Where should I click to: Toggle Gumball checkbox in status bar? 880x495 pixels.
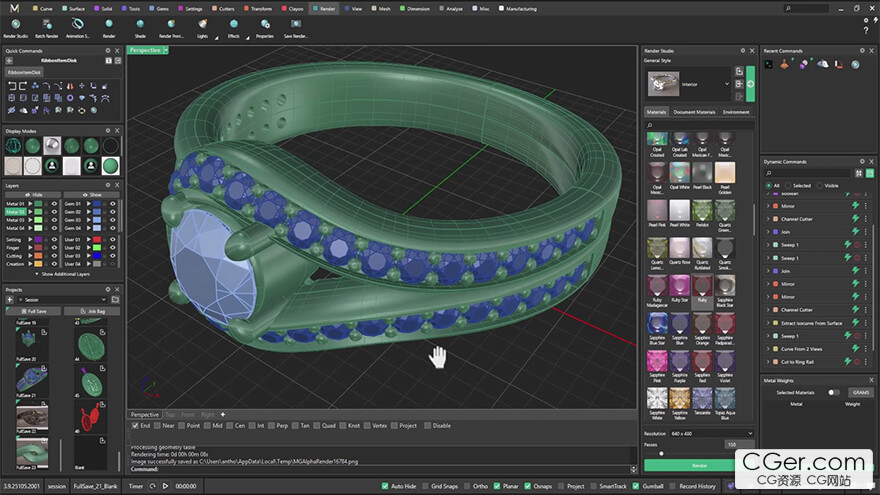pos(636,486)
